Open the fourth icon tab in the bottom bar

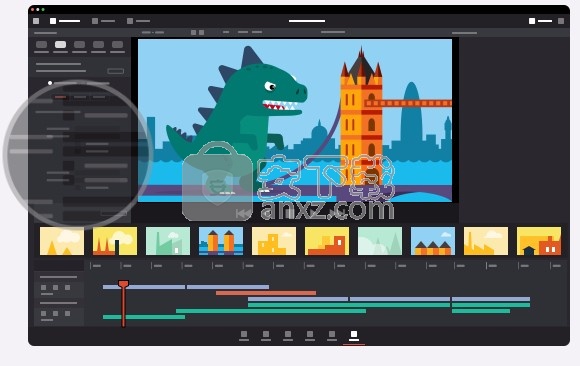pyautogui.click(x=310, y=335)
